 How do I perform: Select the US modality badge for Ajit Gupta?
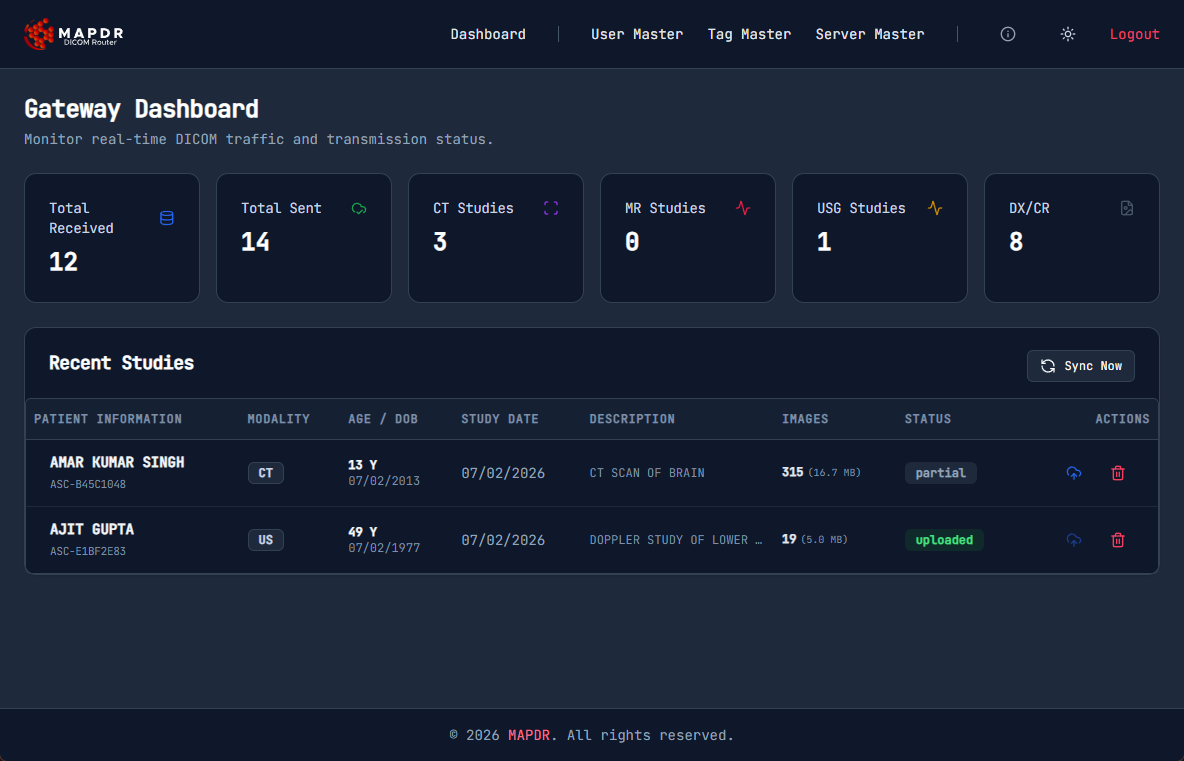266,539
